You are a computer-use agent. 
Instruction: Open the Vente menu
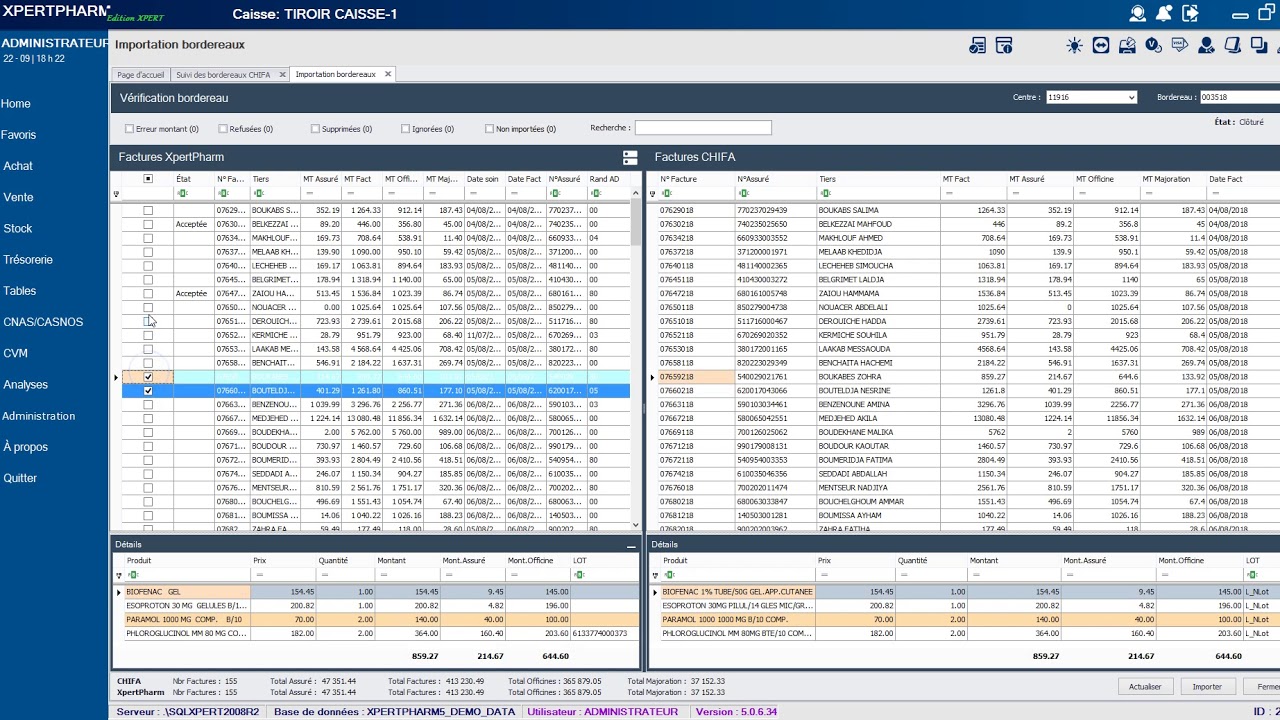click(18, 198)
